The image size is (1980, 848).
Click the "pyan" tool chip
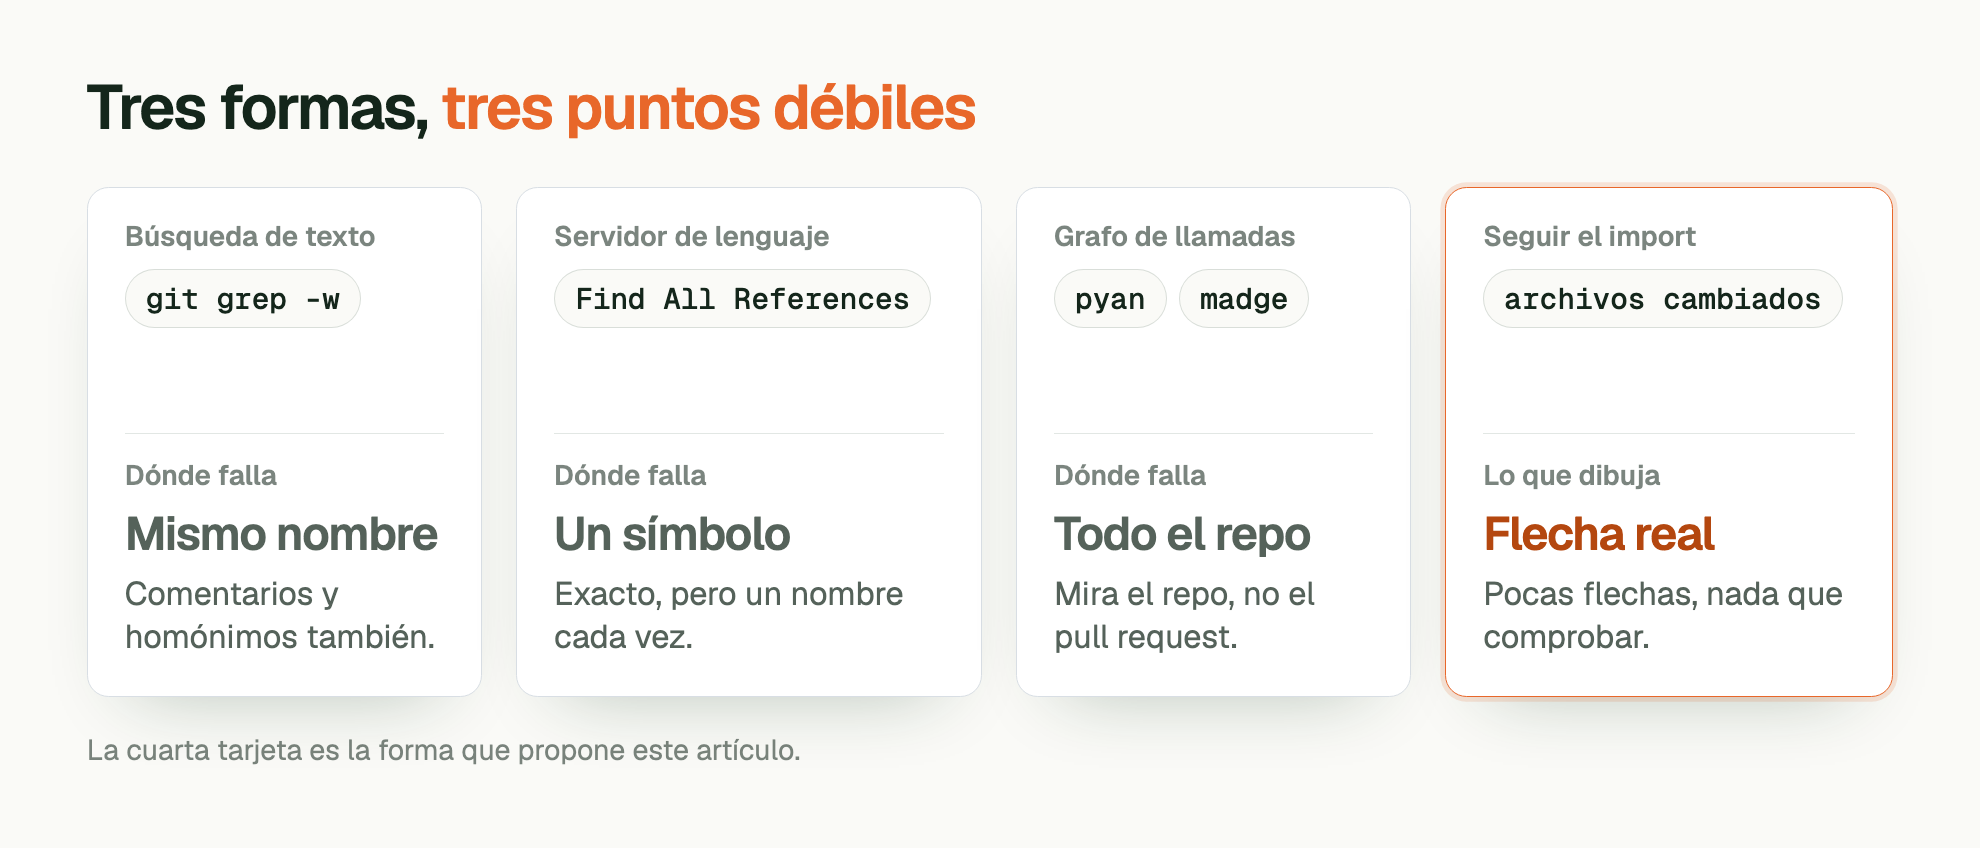[1110, 299]
